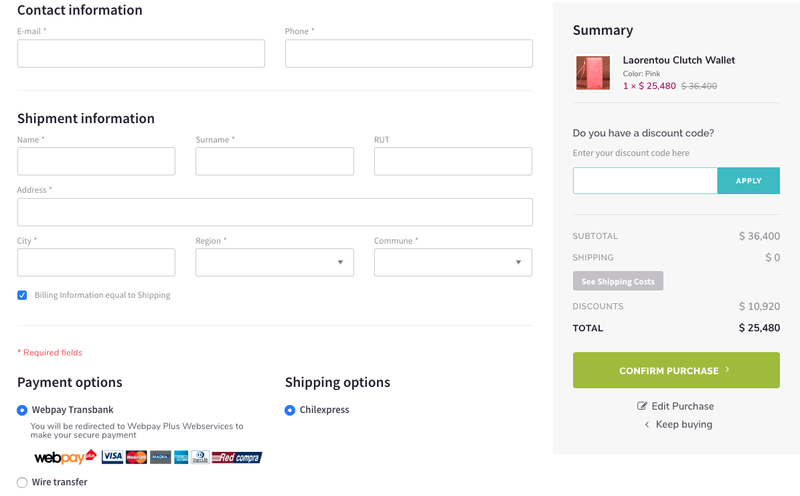800x496 pixels.
Task: Click the Webpay logo icon
Action: (65, 457)
